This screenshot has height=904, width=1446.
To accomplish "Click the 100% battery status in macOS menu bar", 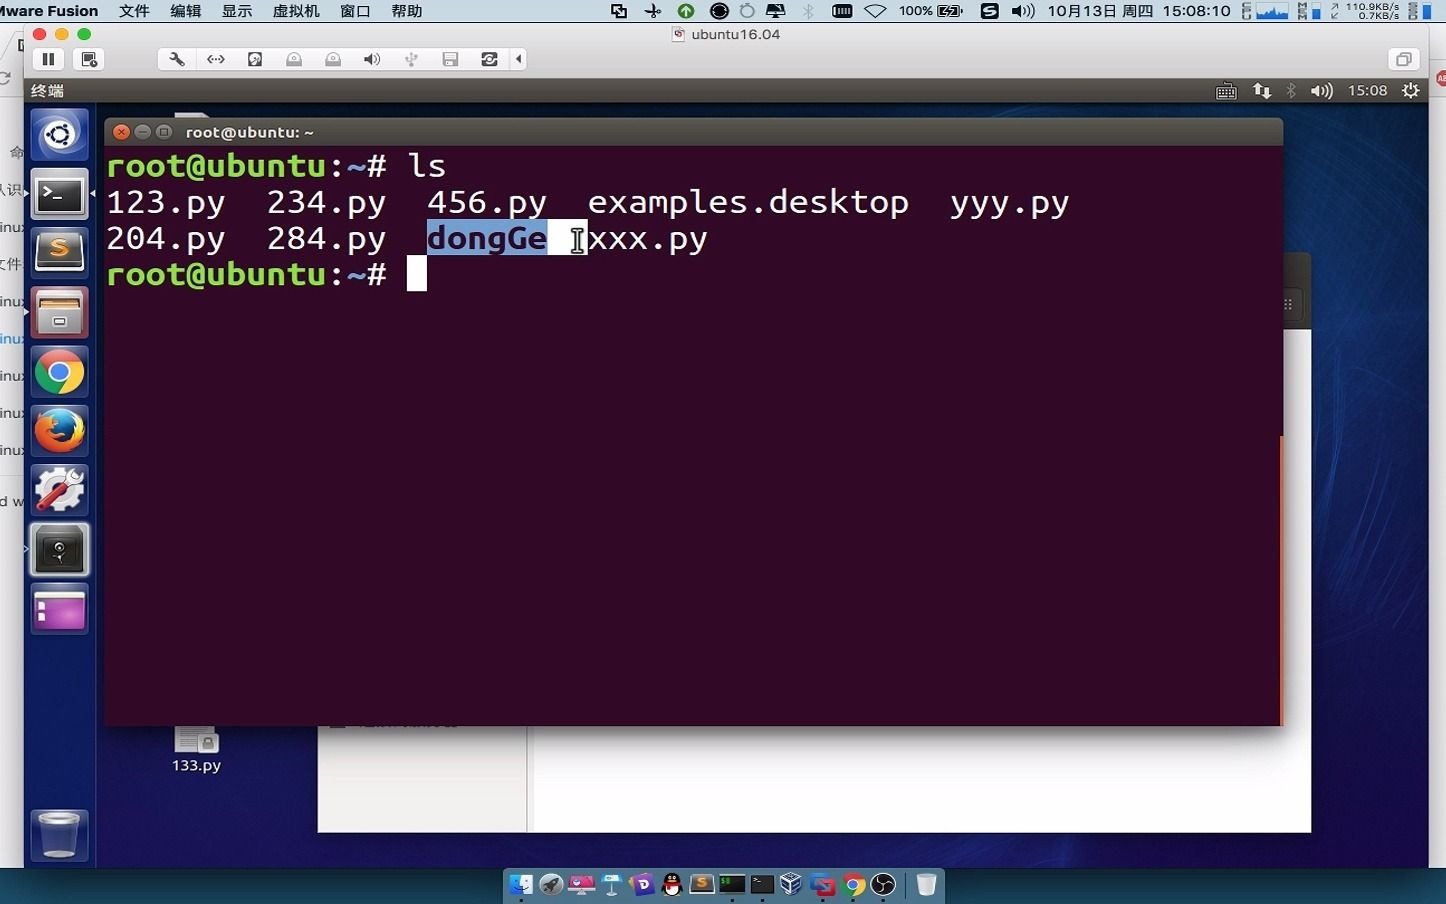I will [x=931, y=11].
